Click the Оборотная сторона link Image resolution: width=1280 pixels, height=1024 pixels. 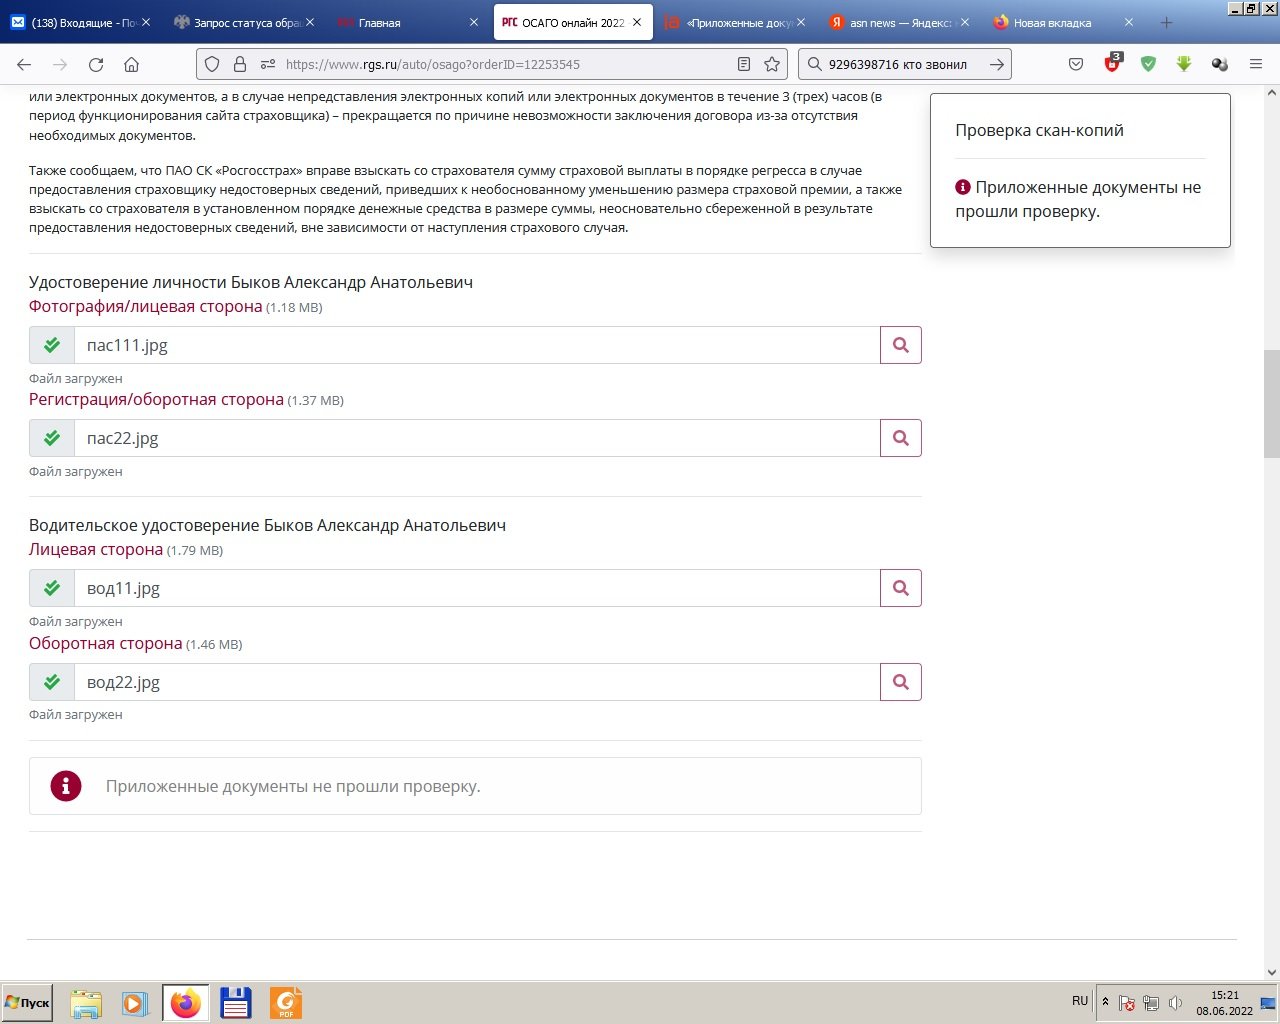105,643
